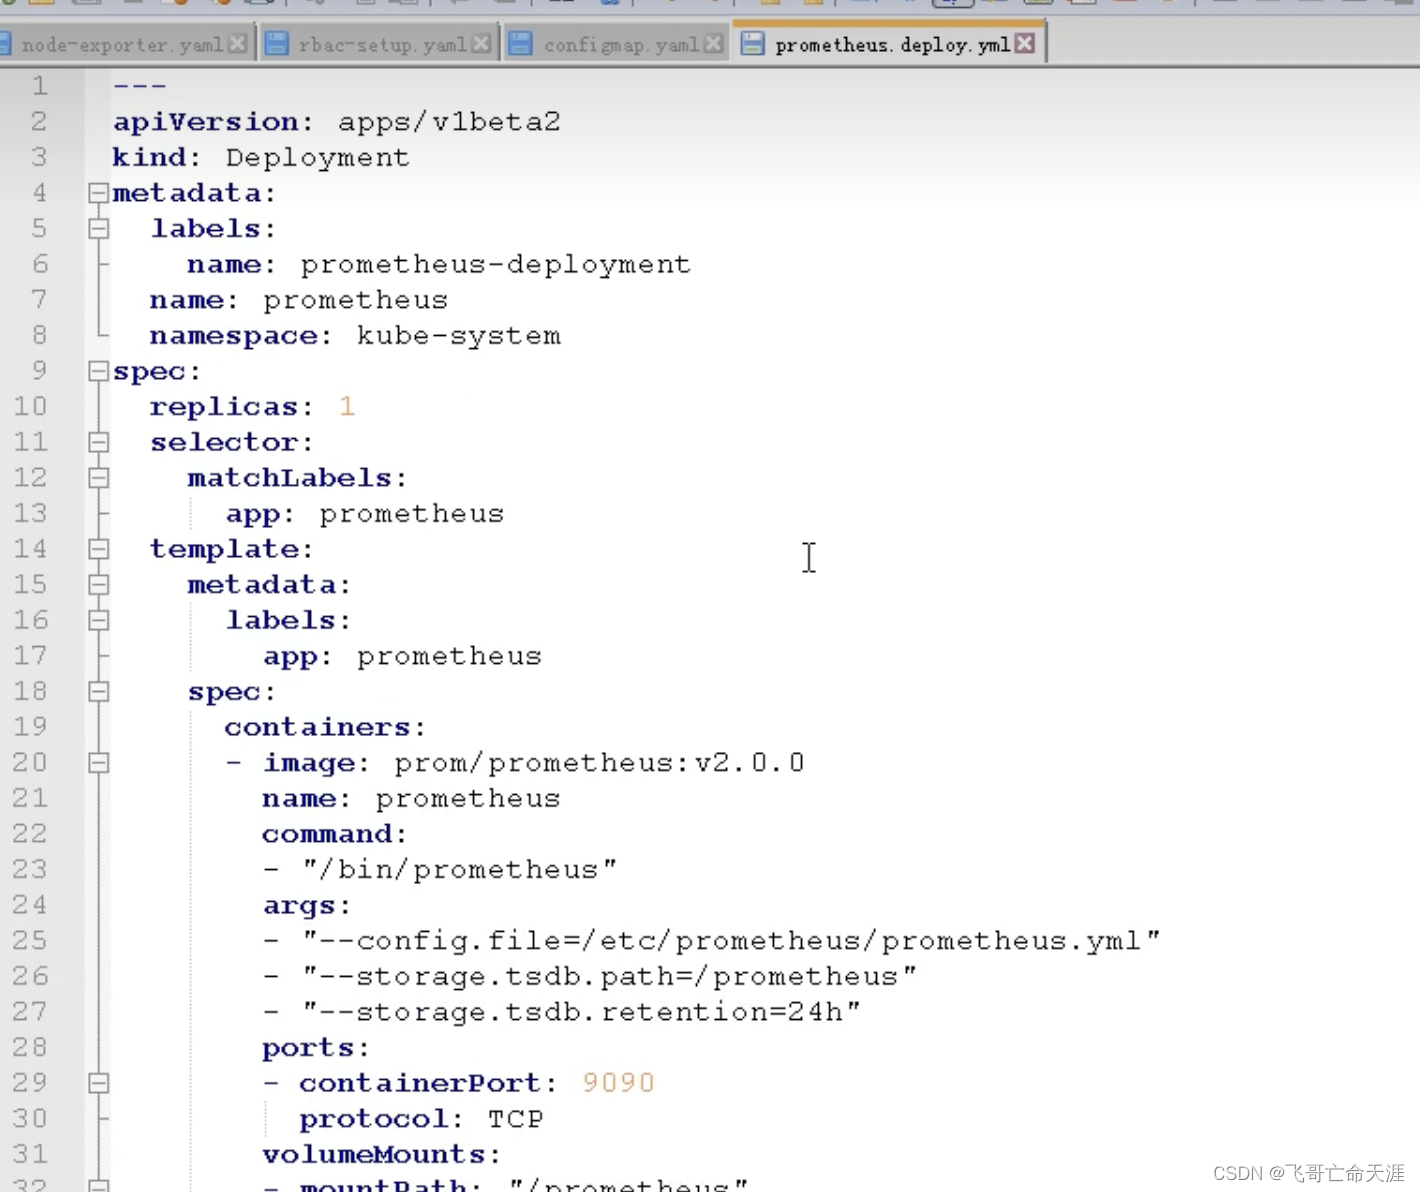Image resolution: width=1420 pixels, height=1192 pixels.
Task: Collapse the top-level metadata block on line 4
Action: 98,192
